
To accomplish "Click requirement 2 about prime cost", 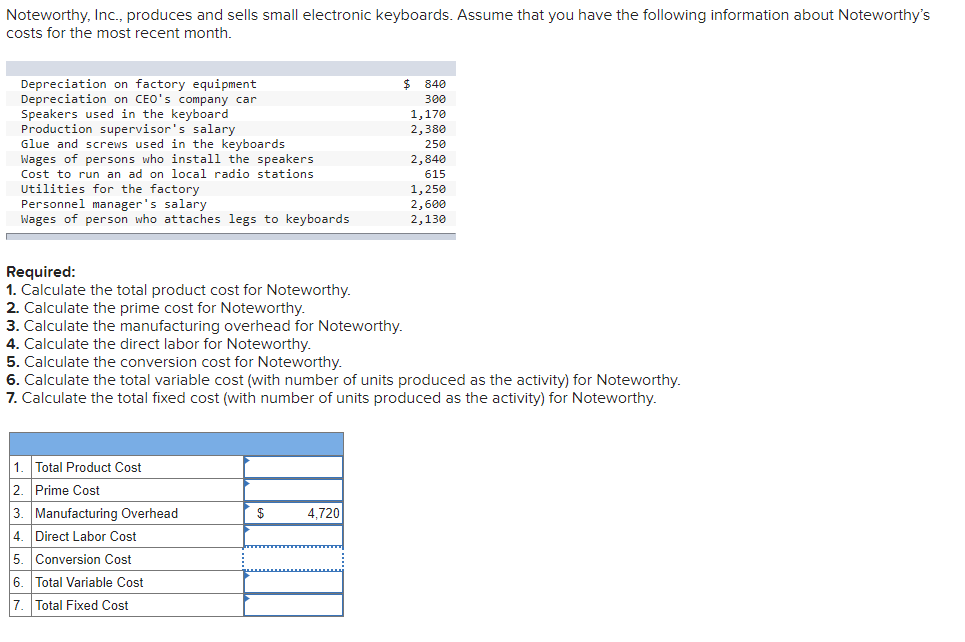I will (x=156, y=308).
